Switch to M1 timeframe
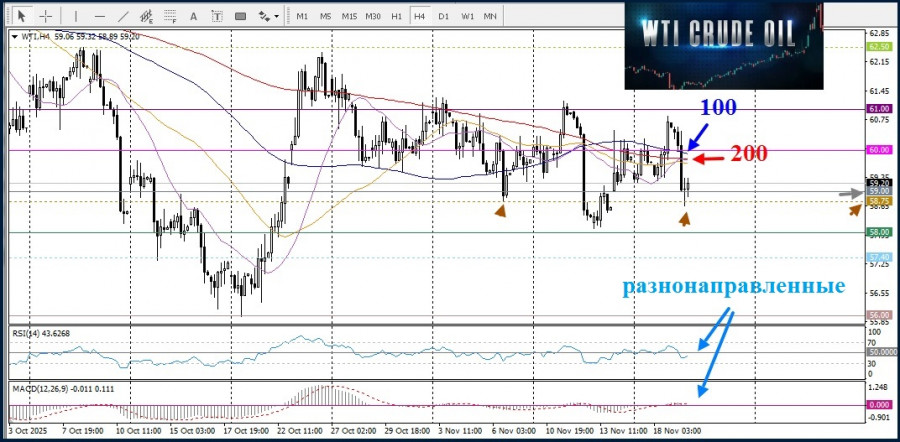Image resolution: width=900 pixels, height=442 pixels. tap(302, 16)
